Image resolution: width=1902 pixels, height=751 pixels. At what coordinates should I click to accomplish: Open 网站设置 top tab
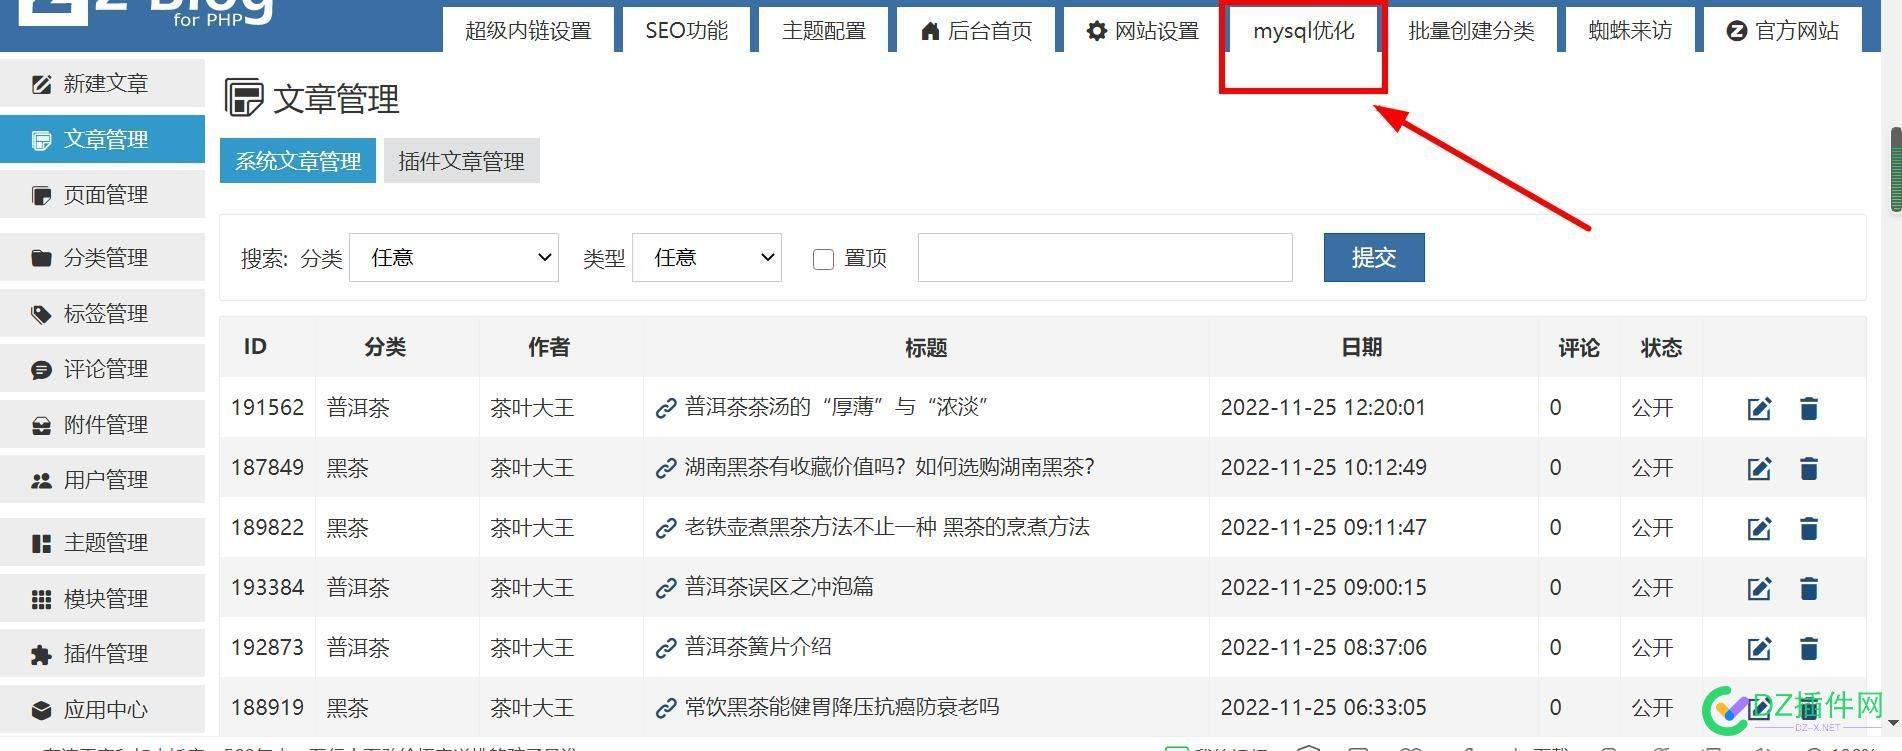coord(1143,30)
